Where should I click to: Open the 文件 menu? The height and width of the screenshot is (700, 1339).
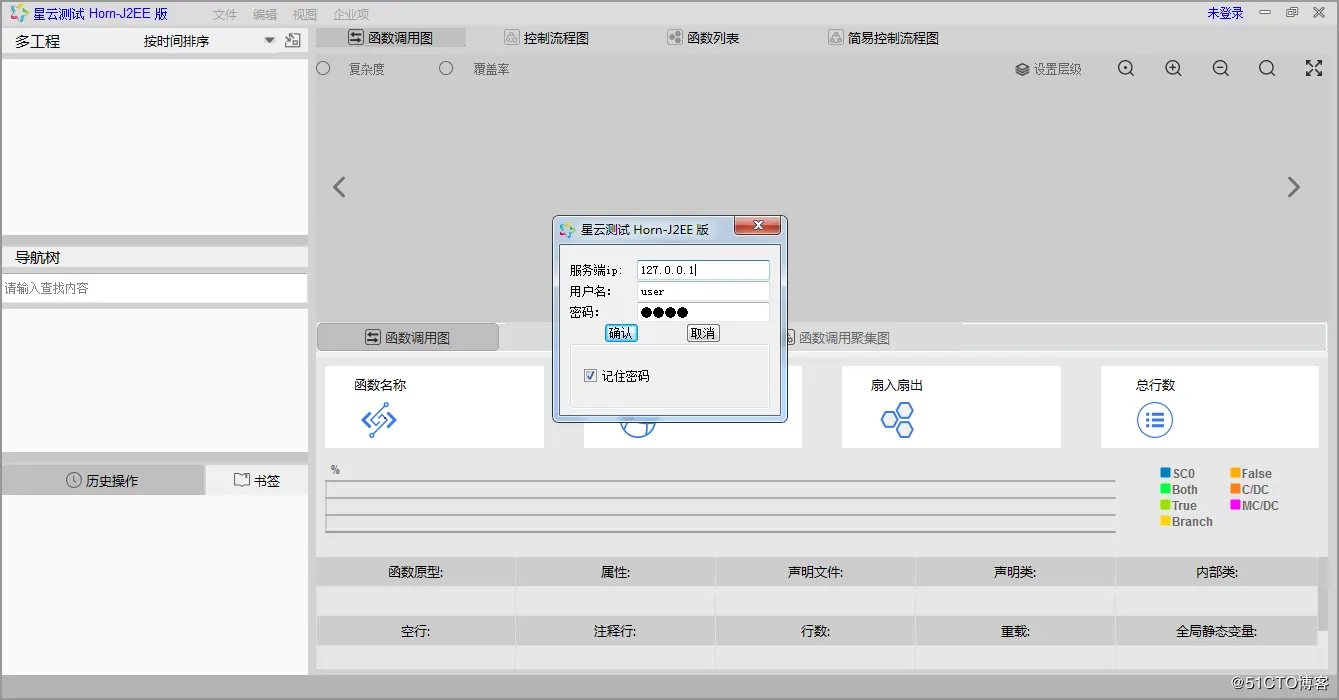(x=225, y=14)
